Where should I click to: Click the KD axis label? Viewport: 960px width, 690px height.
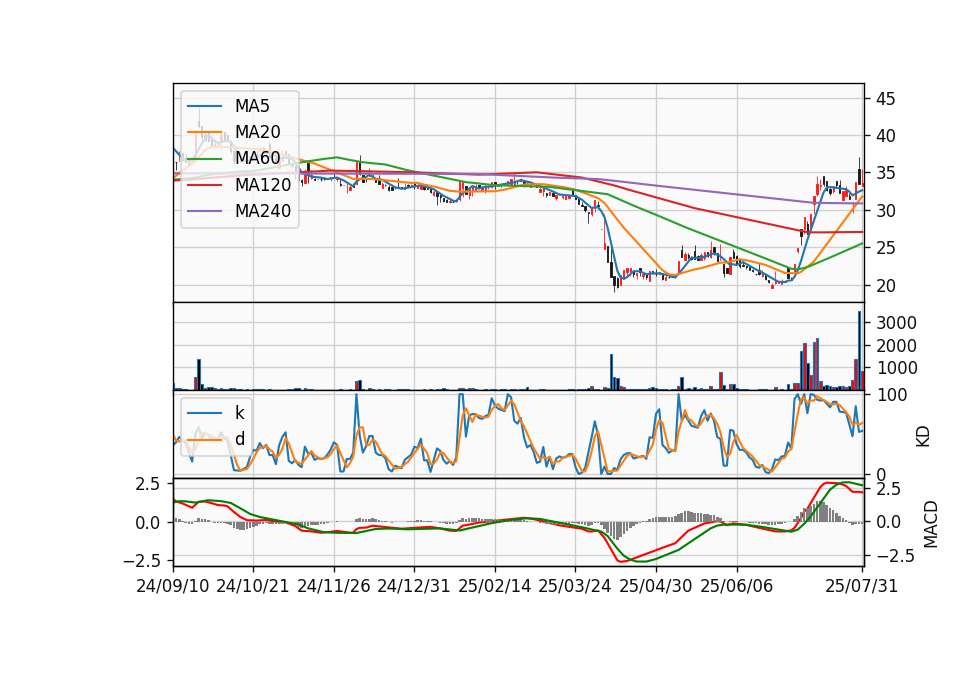923,437
